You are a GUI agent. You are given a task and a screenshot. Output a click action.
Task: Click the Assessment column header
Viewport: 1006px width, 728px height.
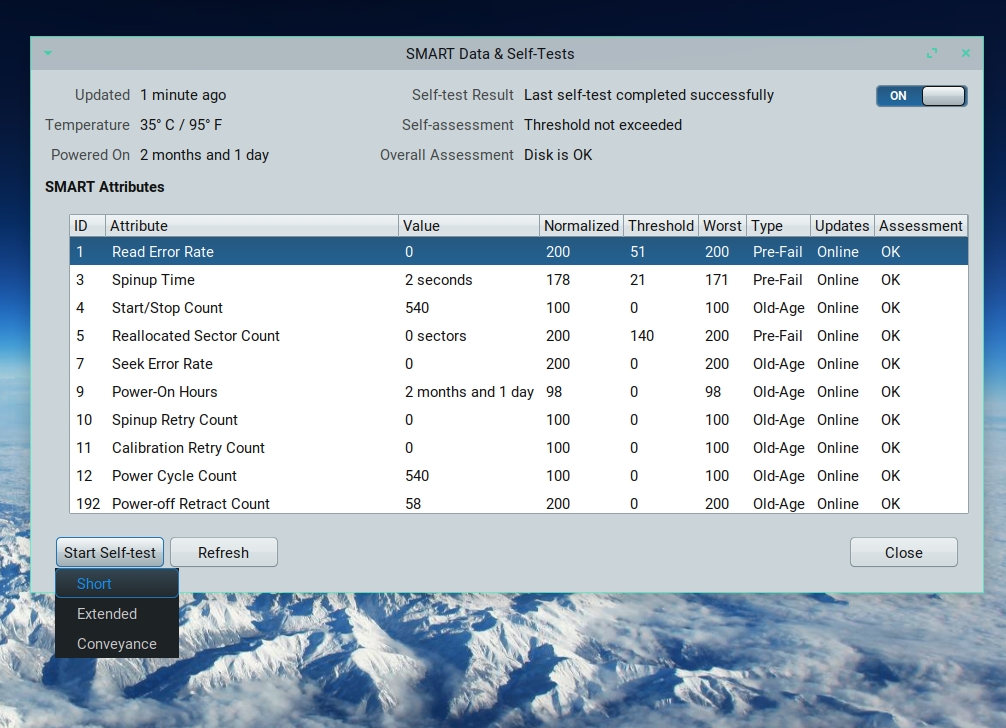(920, 226)
